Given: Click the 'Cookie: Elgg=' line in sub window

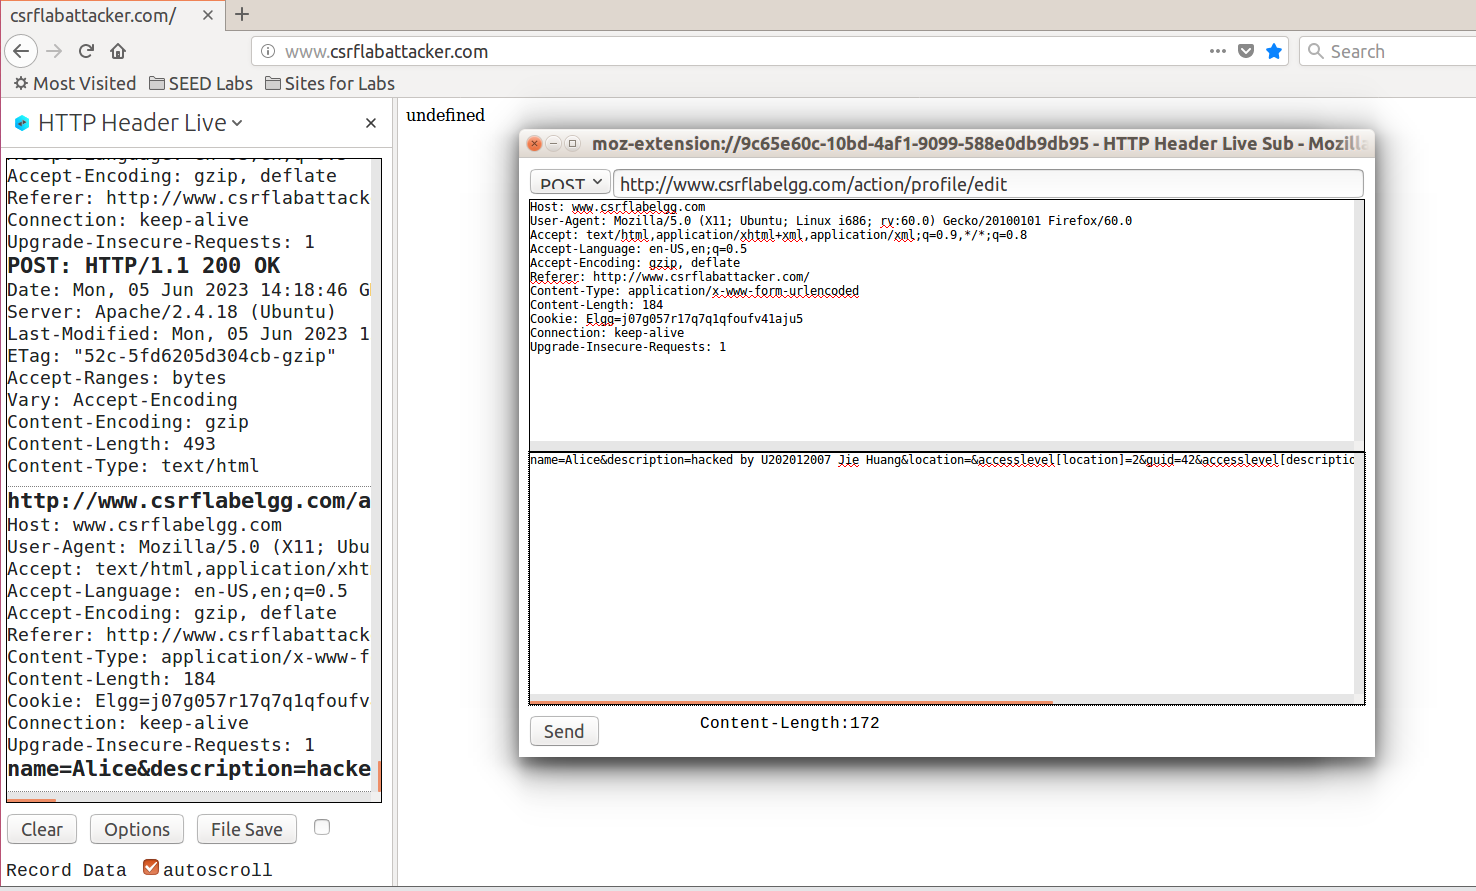Looking at the screenshot, I should (x=666, y=319).
